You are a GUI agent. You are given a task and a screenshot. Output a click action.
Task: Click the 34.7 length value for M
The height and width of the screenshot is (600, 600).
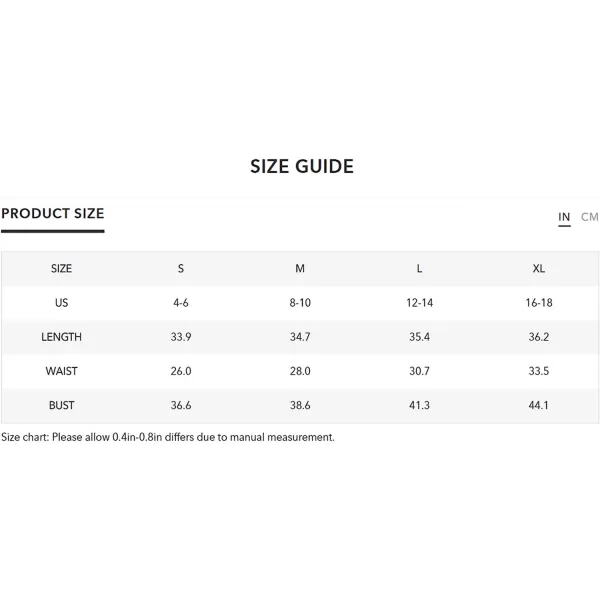click(300, 337)
